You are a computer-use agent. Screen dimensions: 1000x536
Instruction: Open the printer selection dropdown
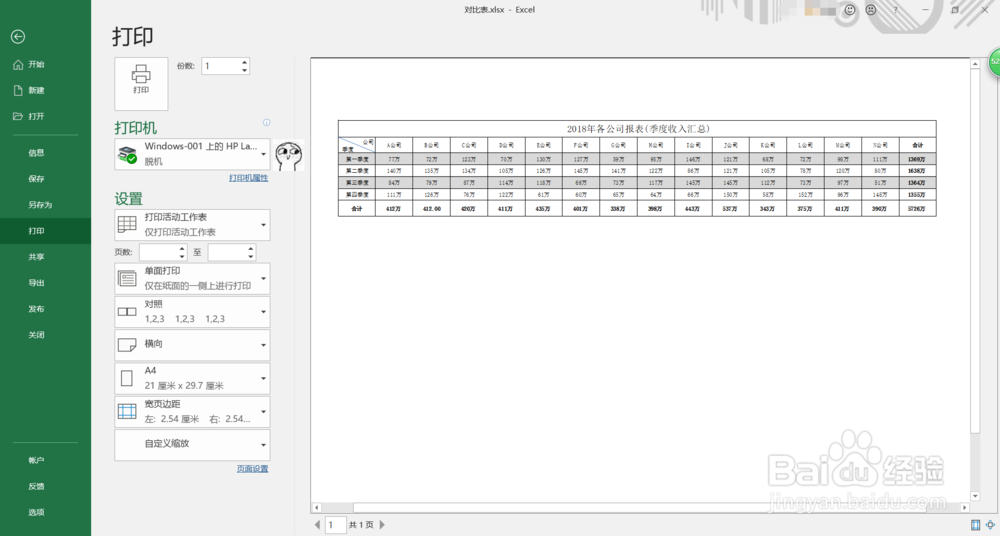[192, 154]
